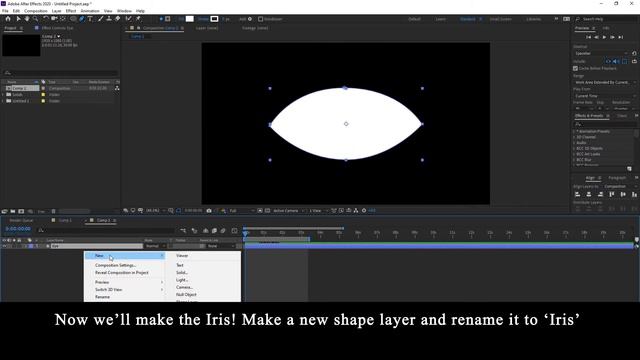The height and width of the screenshot is (360, 640).
Task: Open the Active Camera dropdown
Action: [289, 211]
